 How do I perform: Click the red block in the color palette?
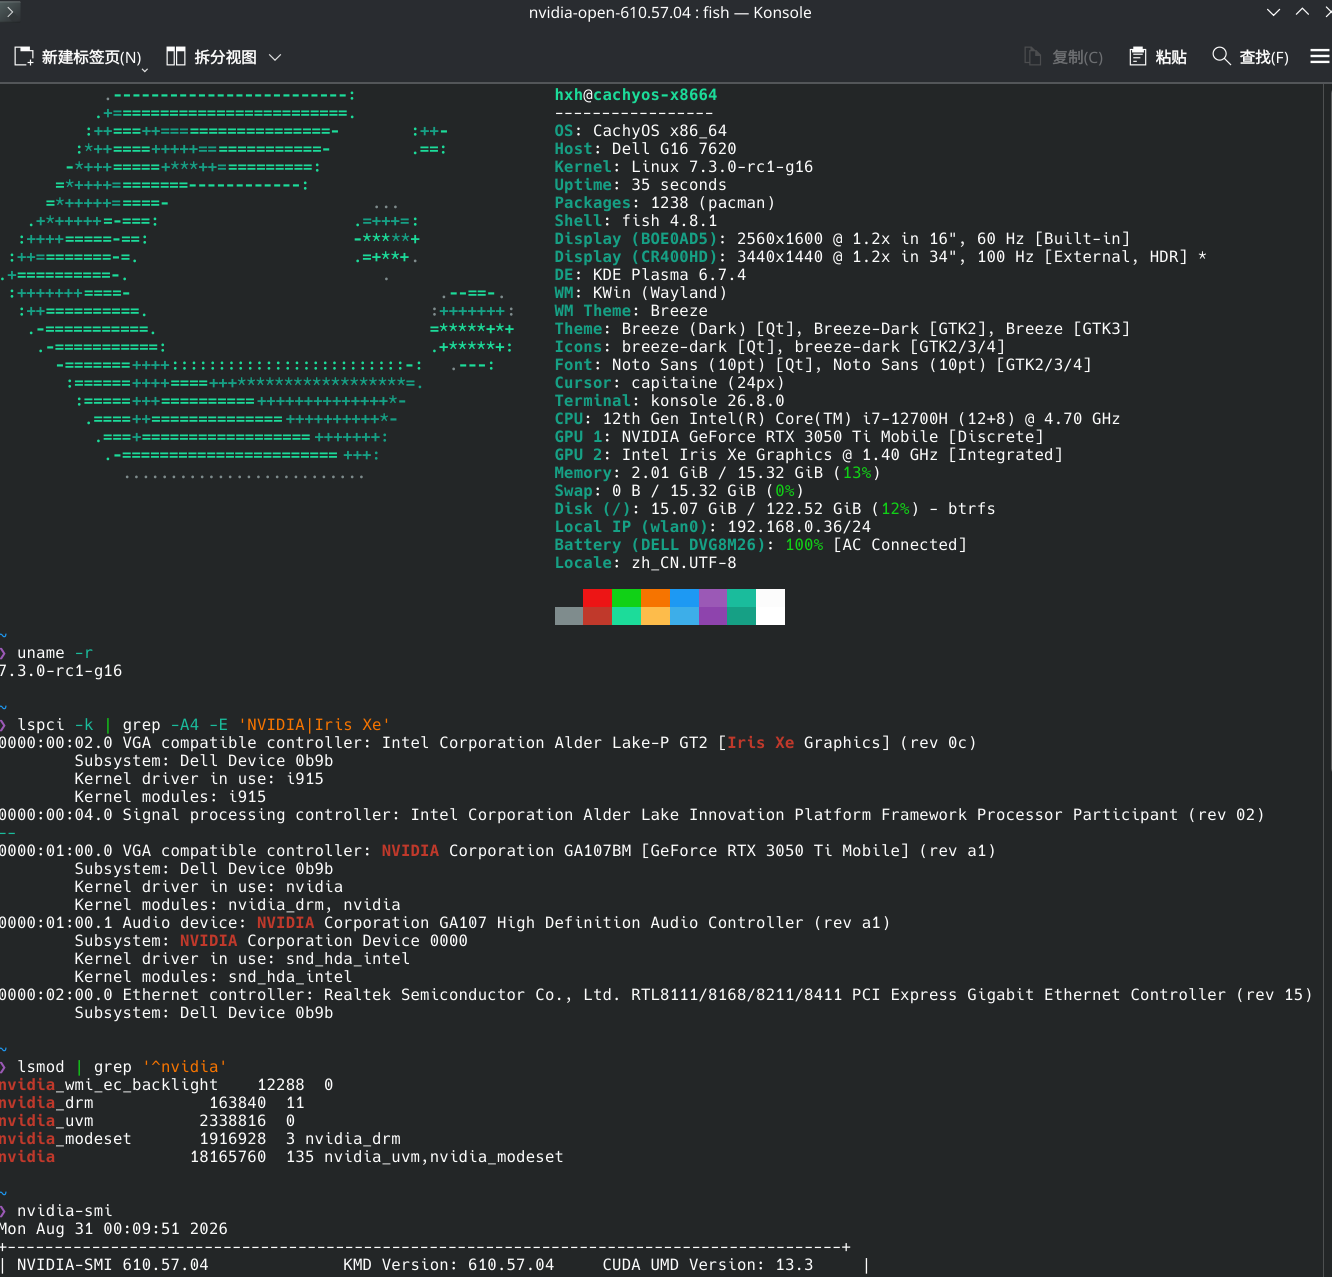click(x=597, y=607)
